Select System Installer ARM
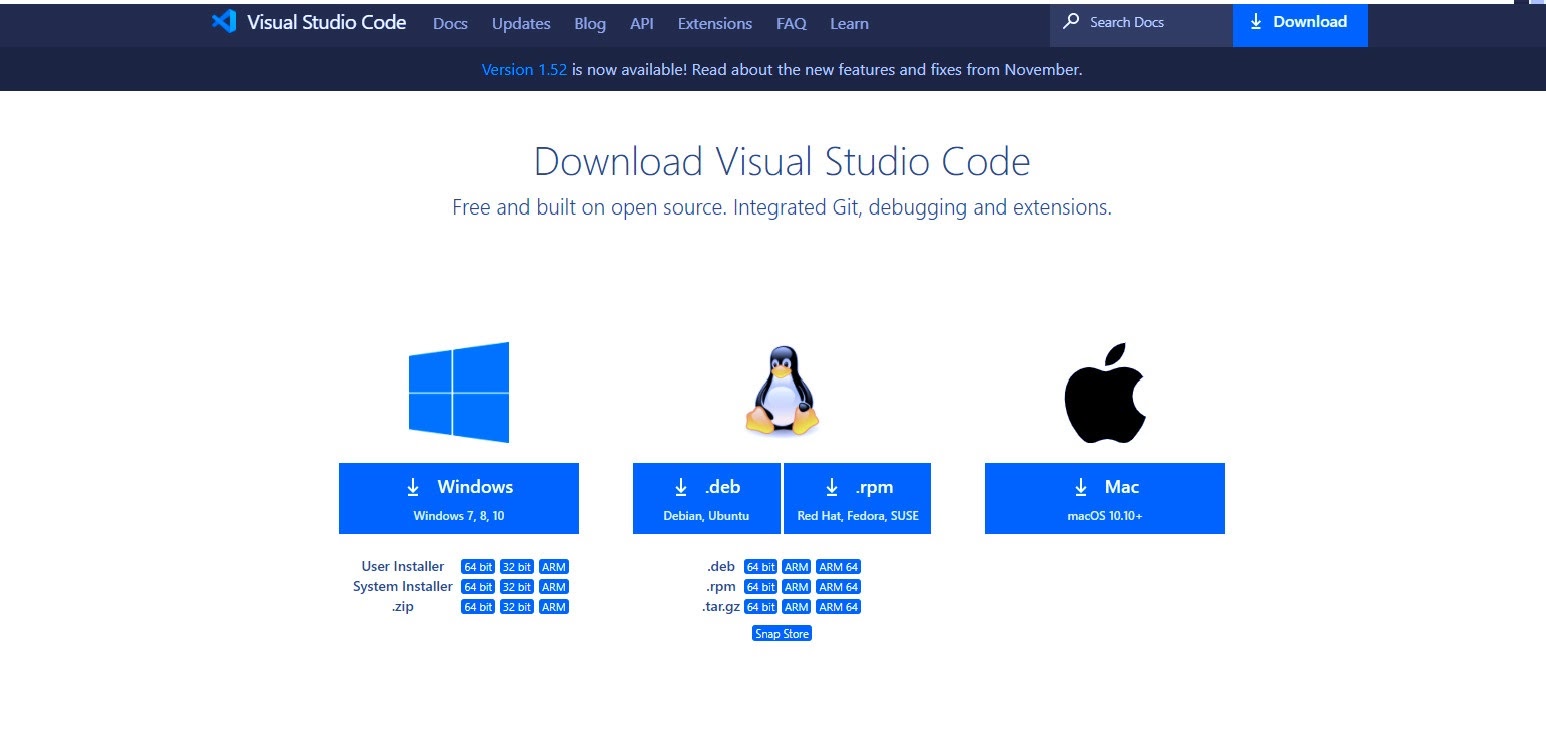The height and width of the screenshot is (749, 1546). pos(554,587)
